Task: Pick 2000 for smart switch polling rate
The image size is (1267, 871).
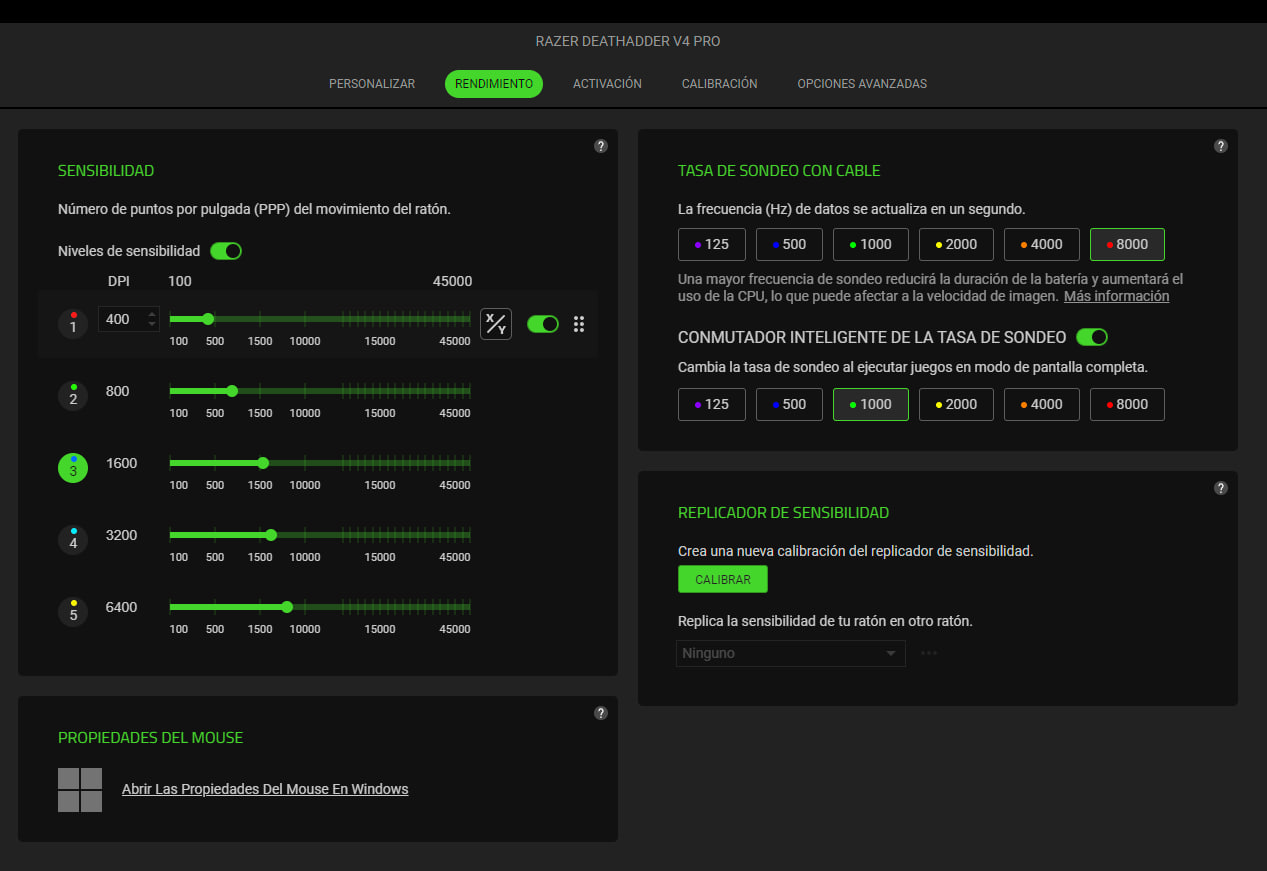Action: (956, 404)
